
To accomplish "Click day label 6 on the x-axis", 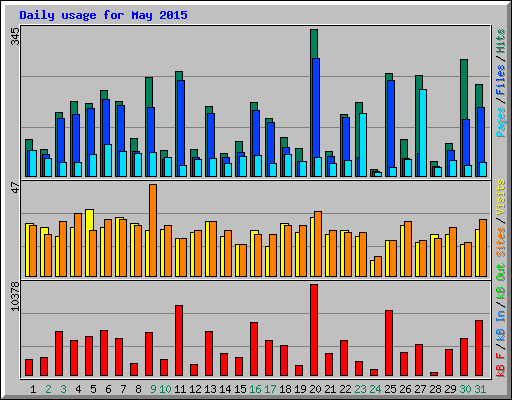I will click(x=108, y=389).
